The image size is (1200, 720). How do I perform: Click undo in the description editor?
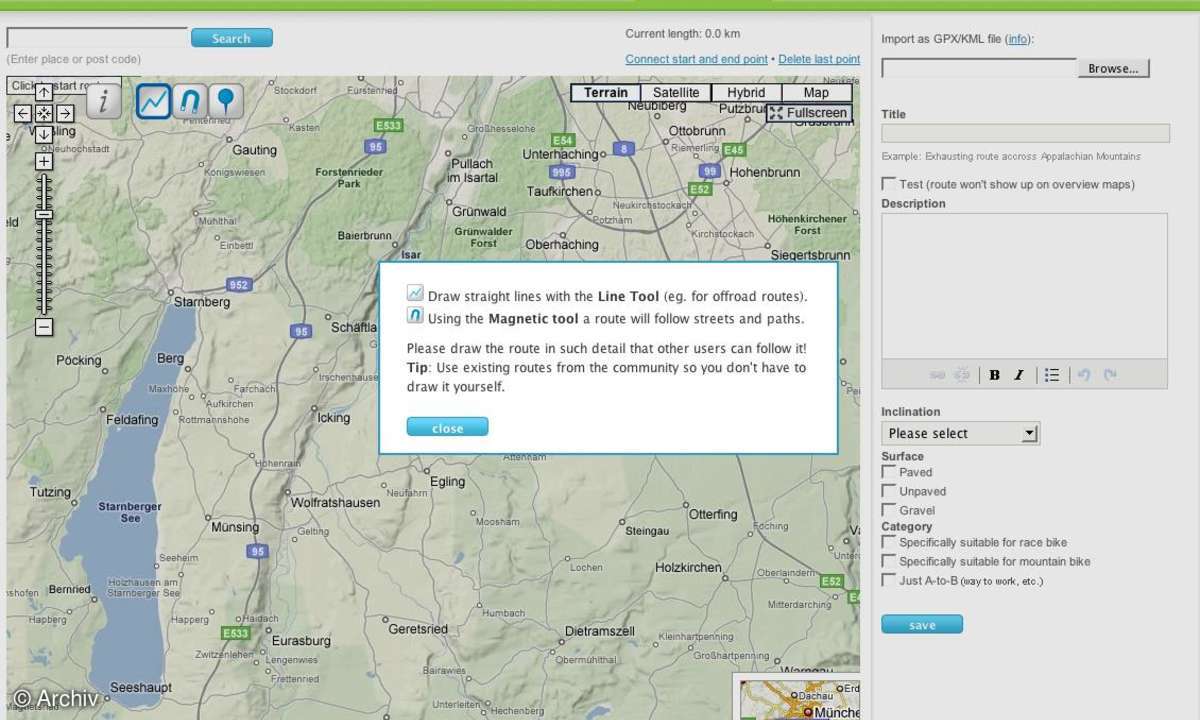coord(1084,375)
